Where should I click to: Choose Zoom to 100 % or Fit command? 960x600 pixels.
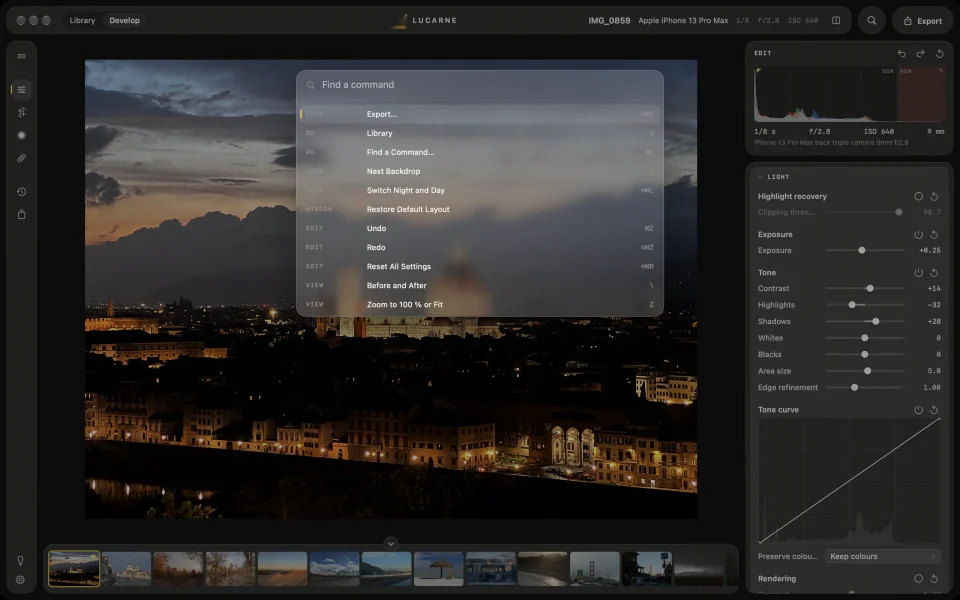pos(479,304)
